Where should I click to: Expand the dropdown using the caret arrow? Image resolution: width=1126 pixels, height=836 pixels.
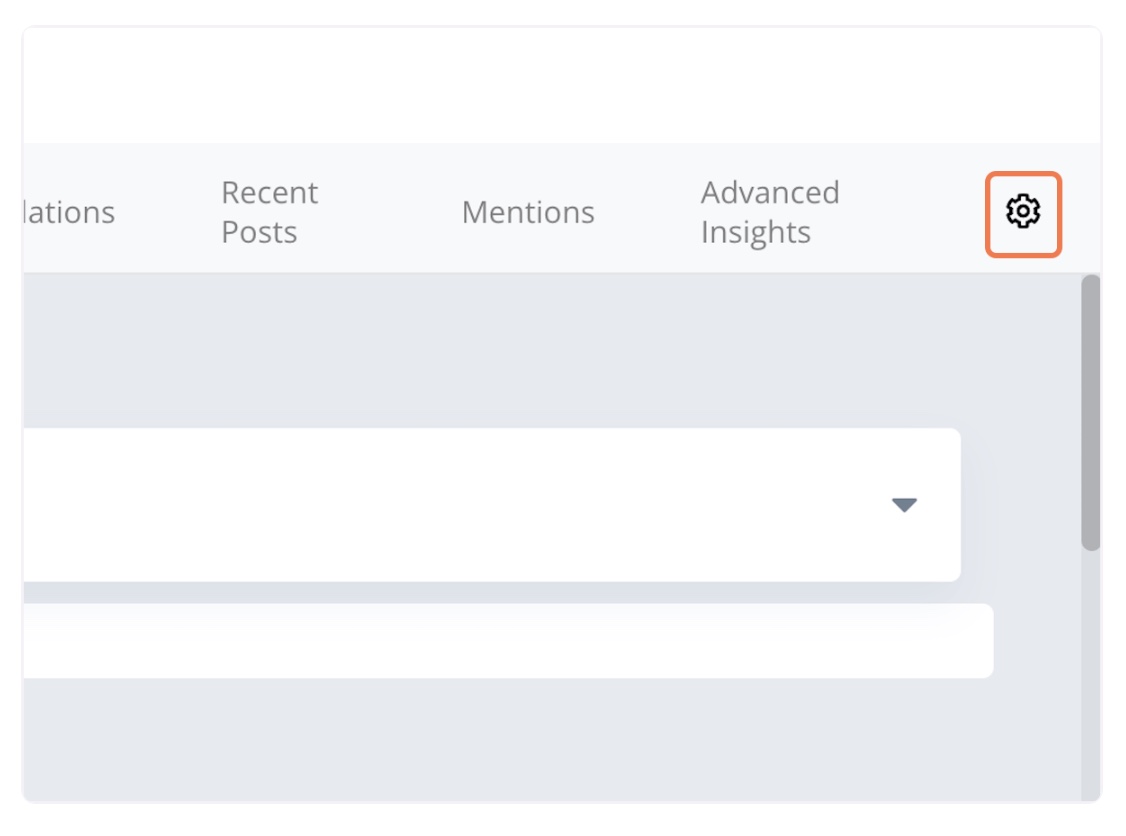(904, 505)
